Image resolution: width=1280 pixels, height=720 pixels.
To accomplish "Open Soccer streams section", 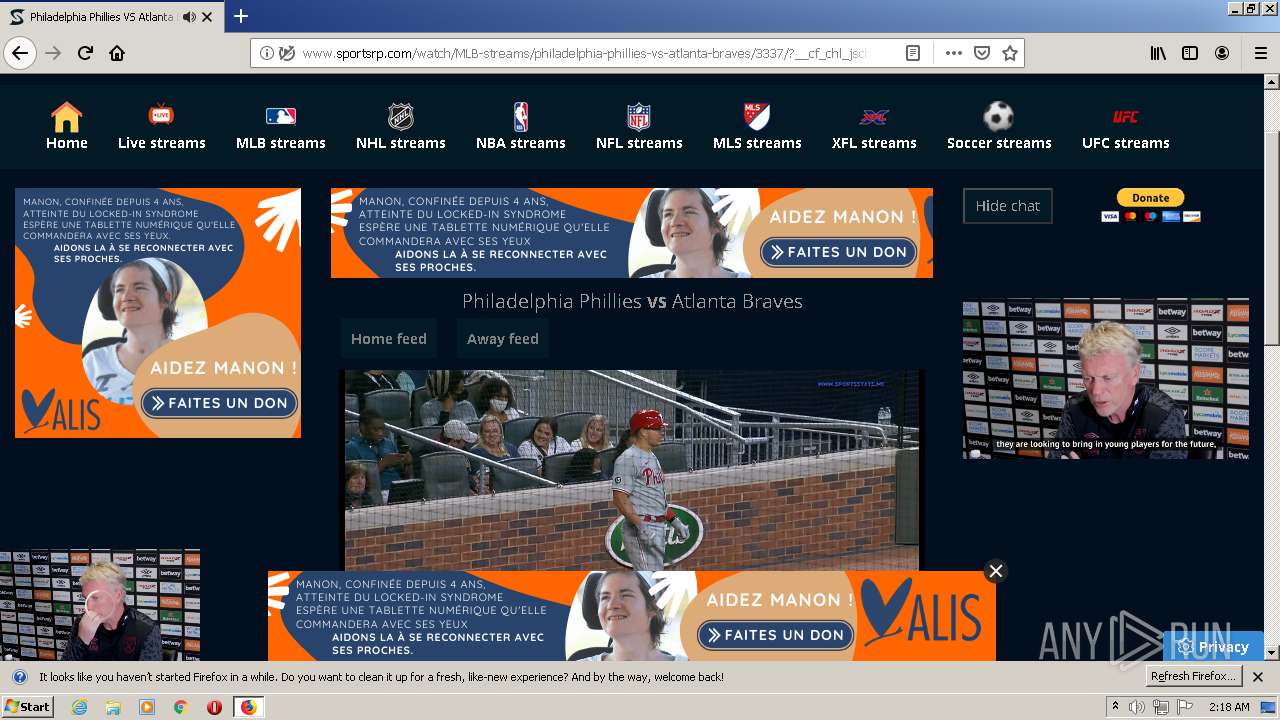I will (x=999, y=127).
